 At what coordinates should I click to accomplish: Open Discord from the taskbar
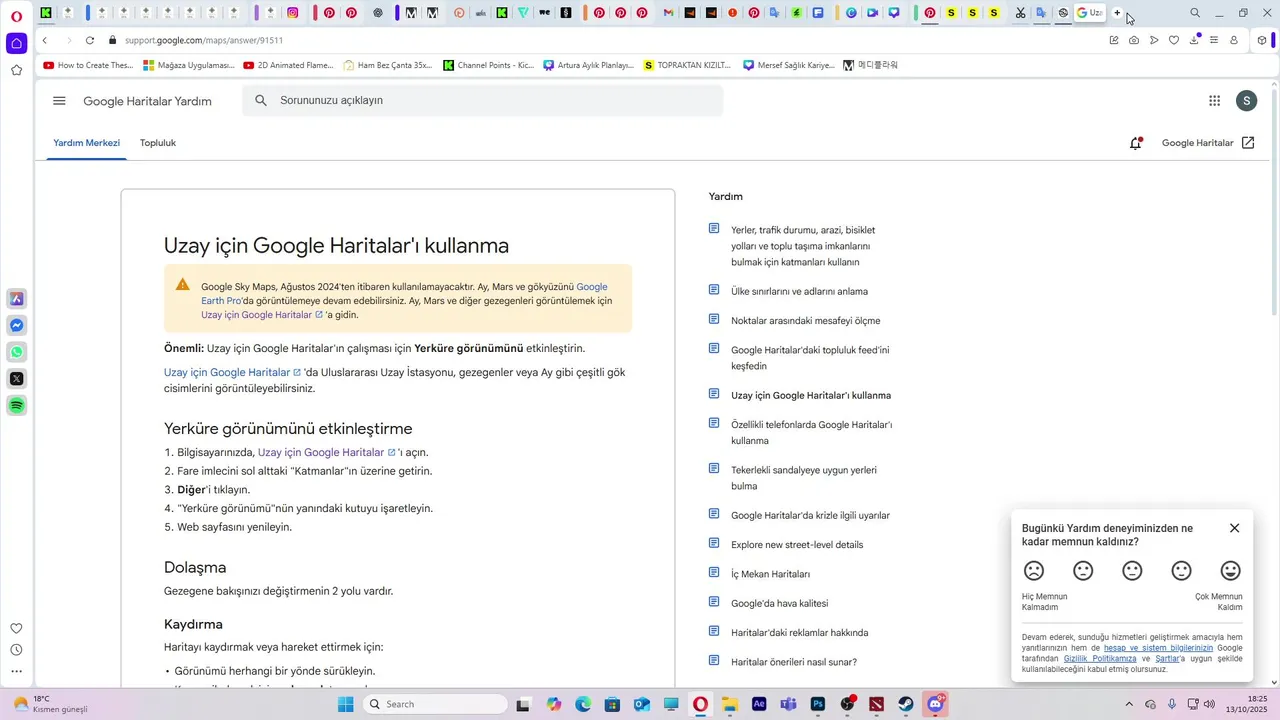pos(935,704)
